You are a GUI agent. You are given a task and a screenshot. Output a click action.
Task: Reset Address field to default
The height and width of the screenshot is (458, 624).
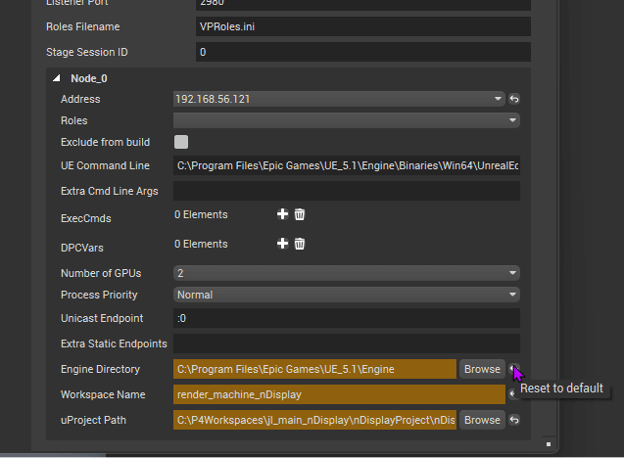coord(514,99)
